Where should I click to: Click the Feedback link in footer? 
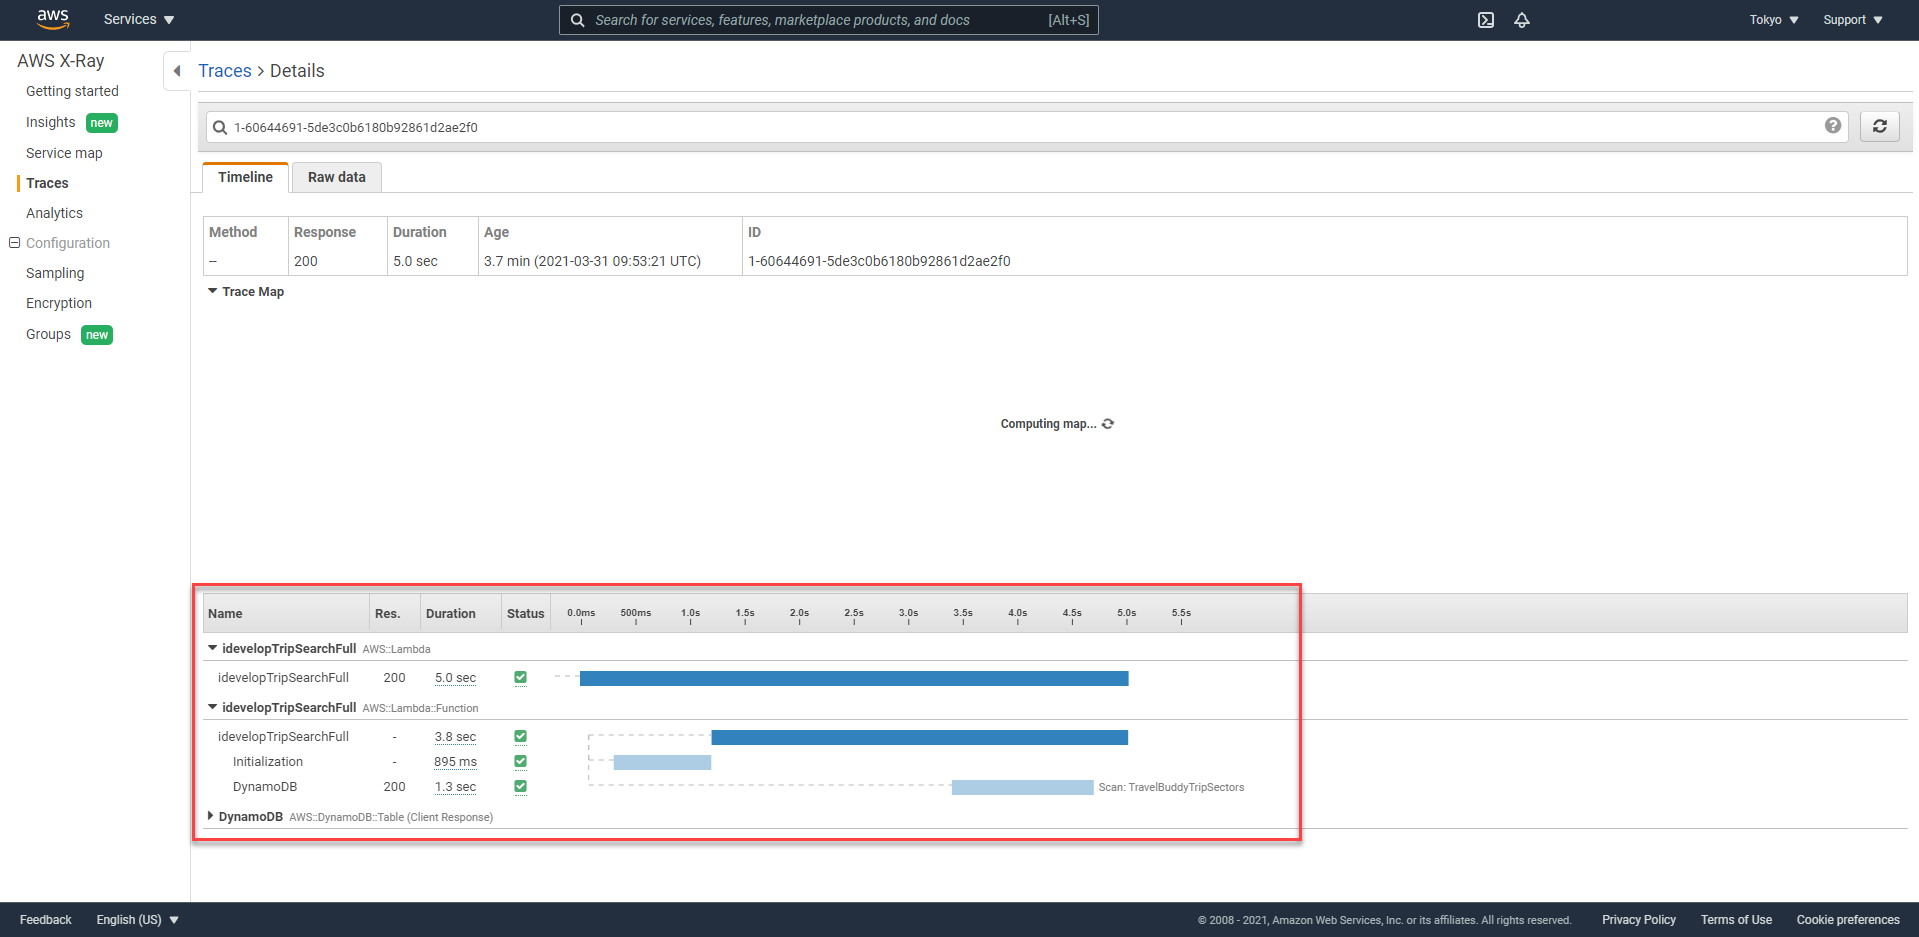[46, 920]
